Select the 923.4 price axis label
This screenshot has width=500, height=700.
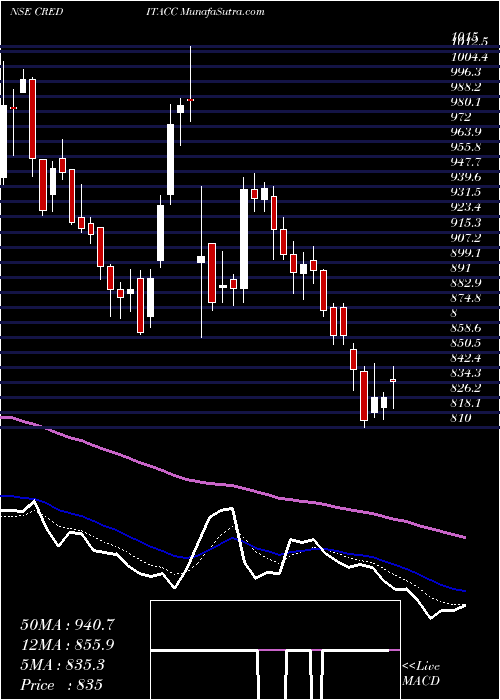(468, 208)
